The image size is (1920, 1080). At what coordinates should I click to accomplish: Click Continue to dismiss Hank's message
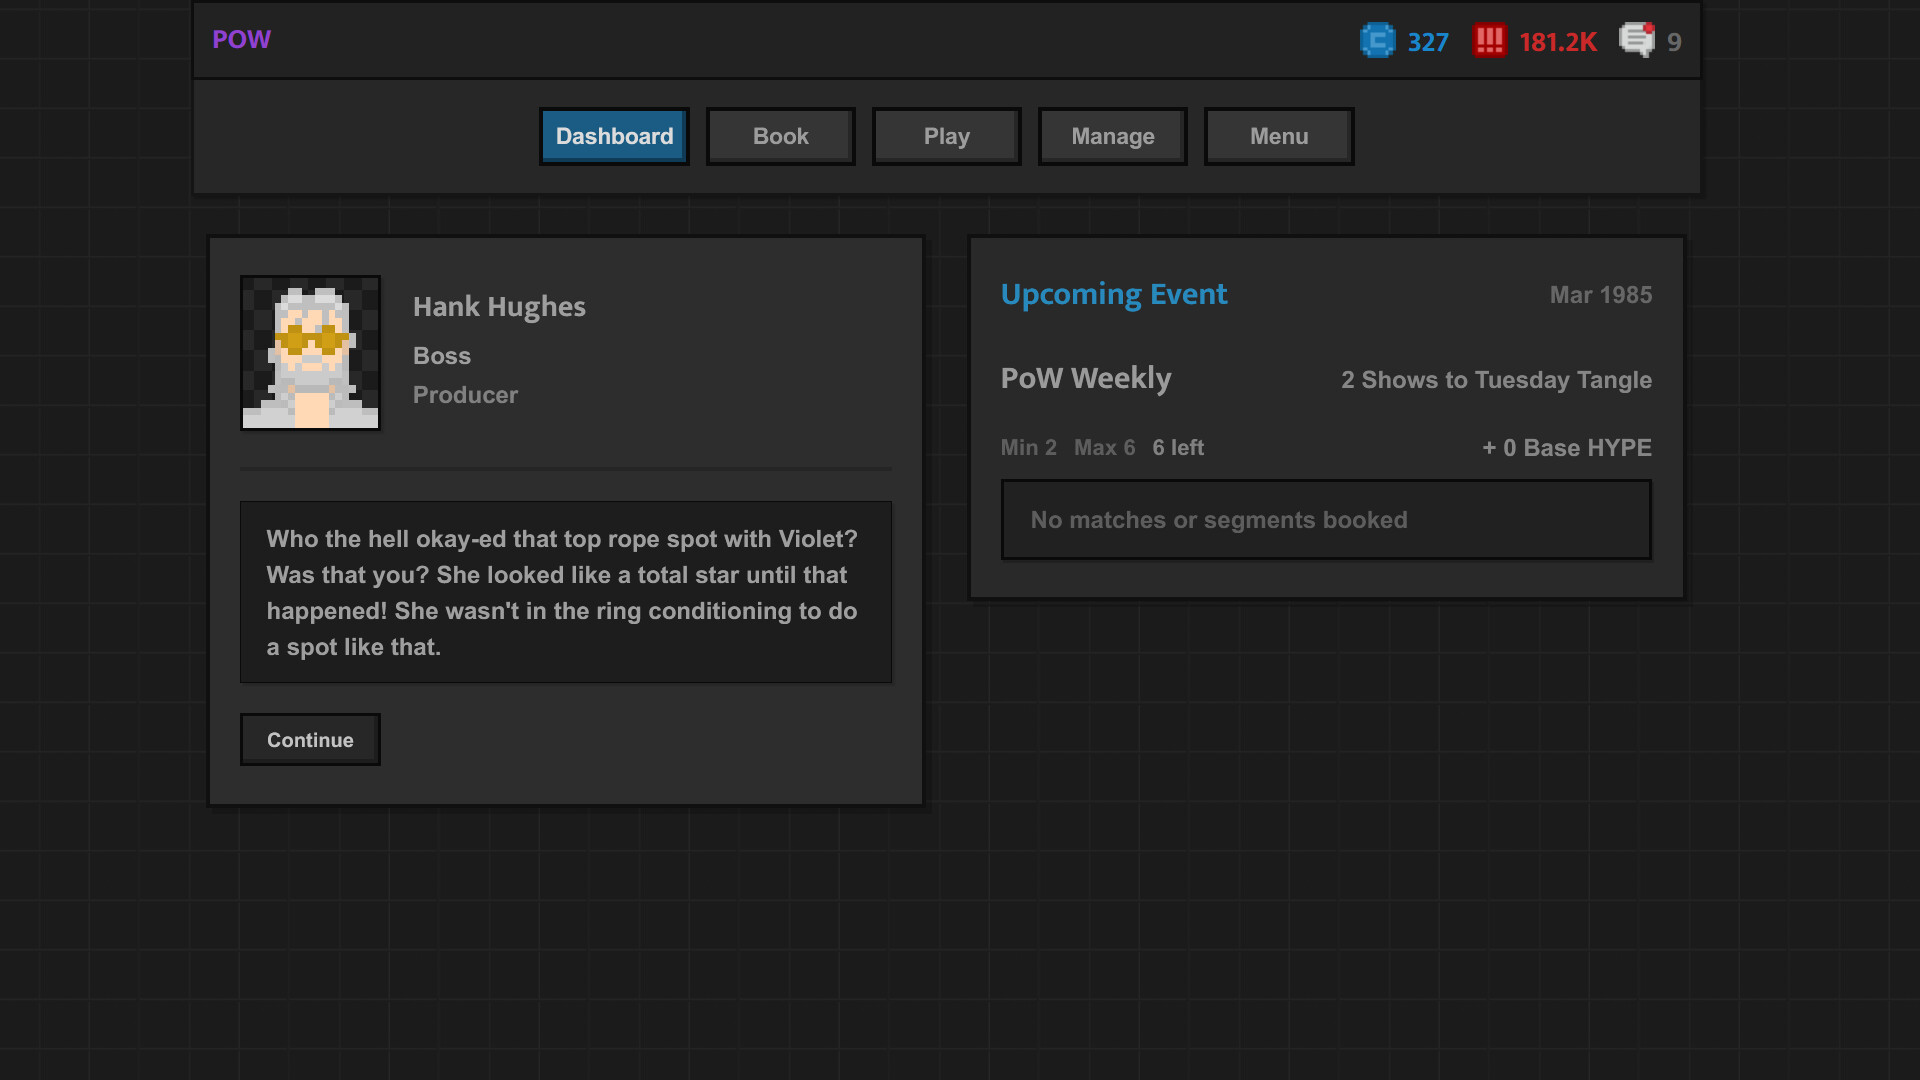(x=310, y=738)
